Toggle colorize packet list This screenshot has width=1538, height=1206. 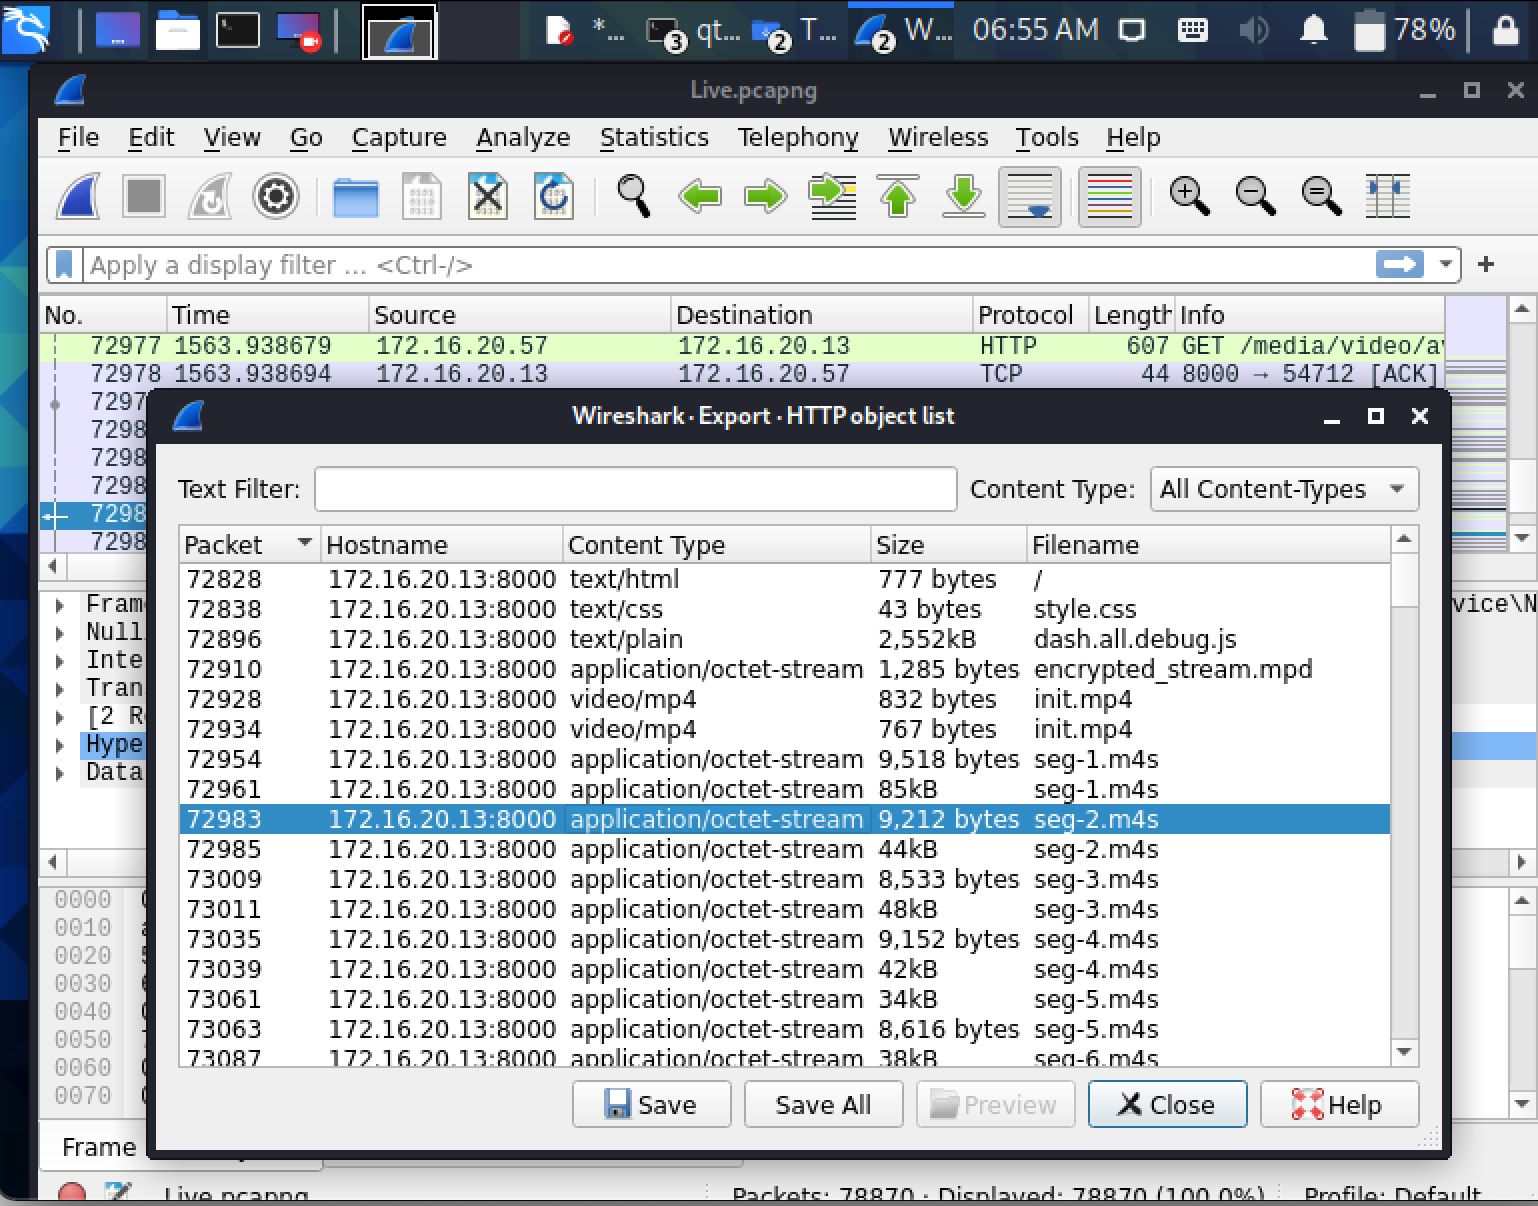pyautogui.click(x=1109, y=196)
